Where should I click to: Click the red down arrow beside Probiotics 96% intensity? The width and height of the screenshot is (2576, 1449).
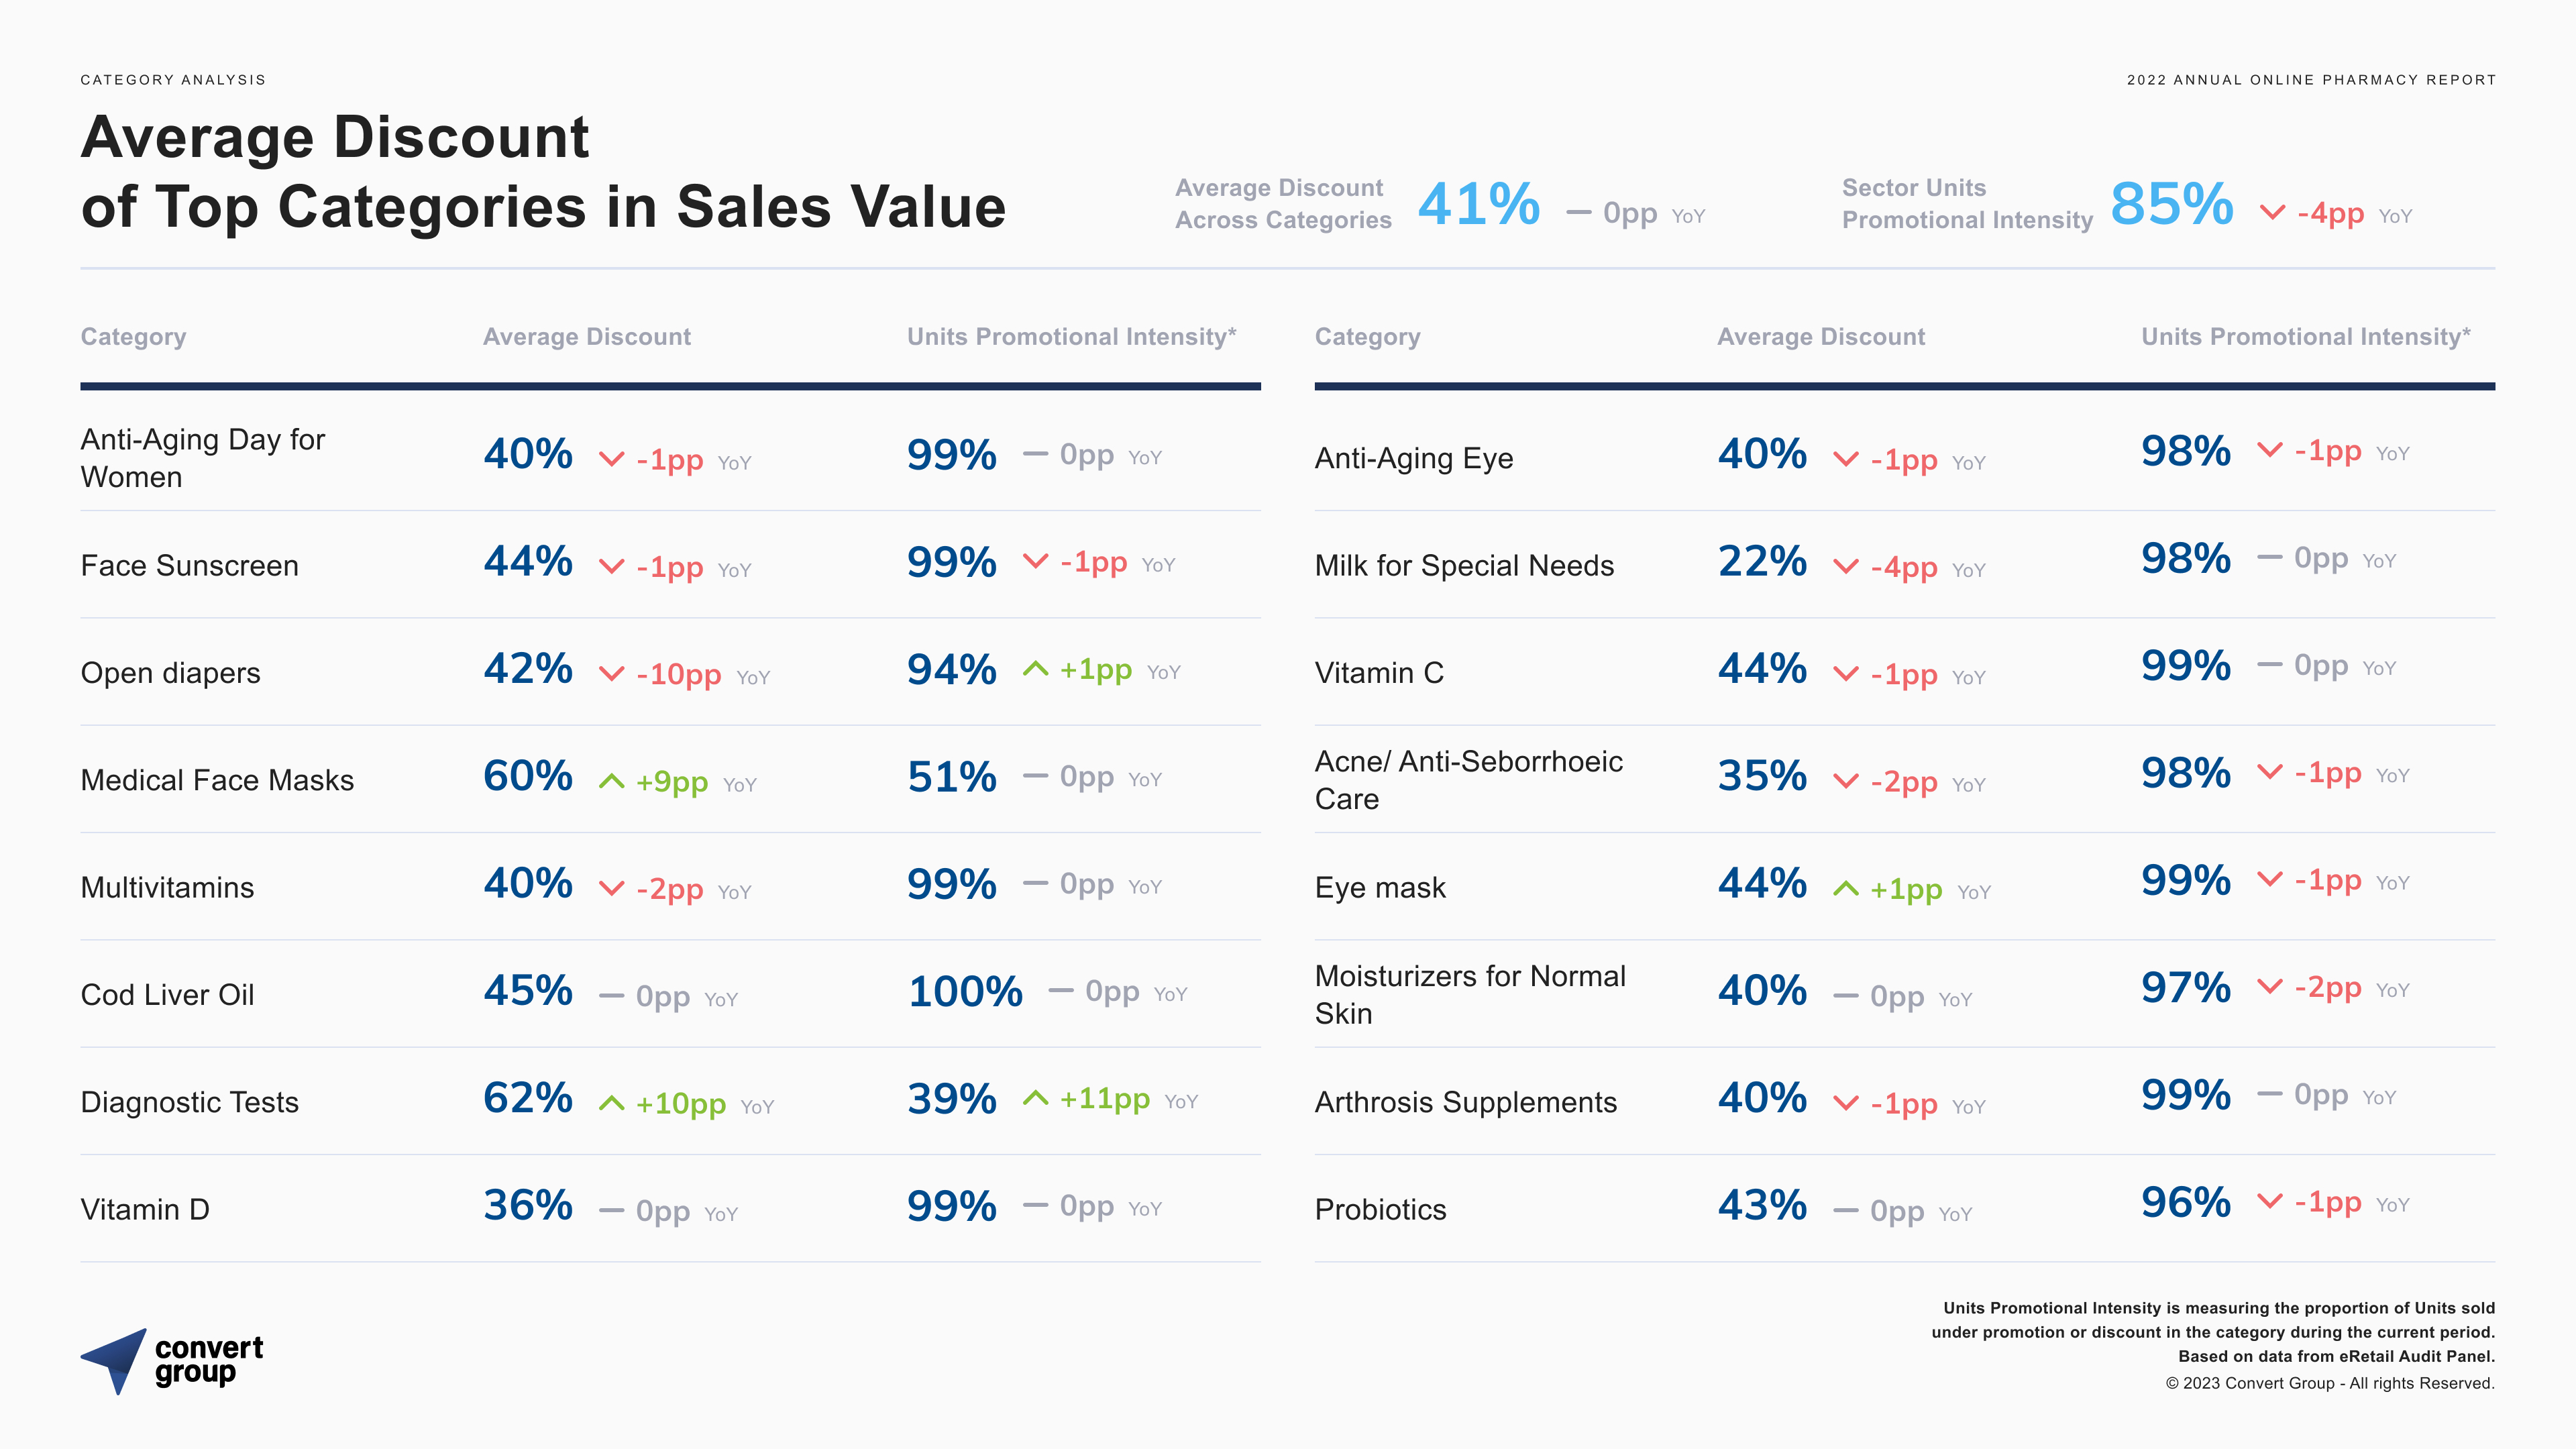tap(2270, 1201)
